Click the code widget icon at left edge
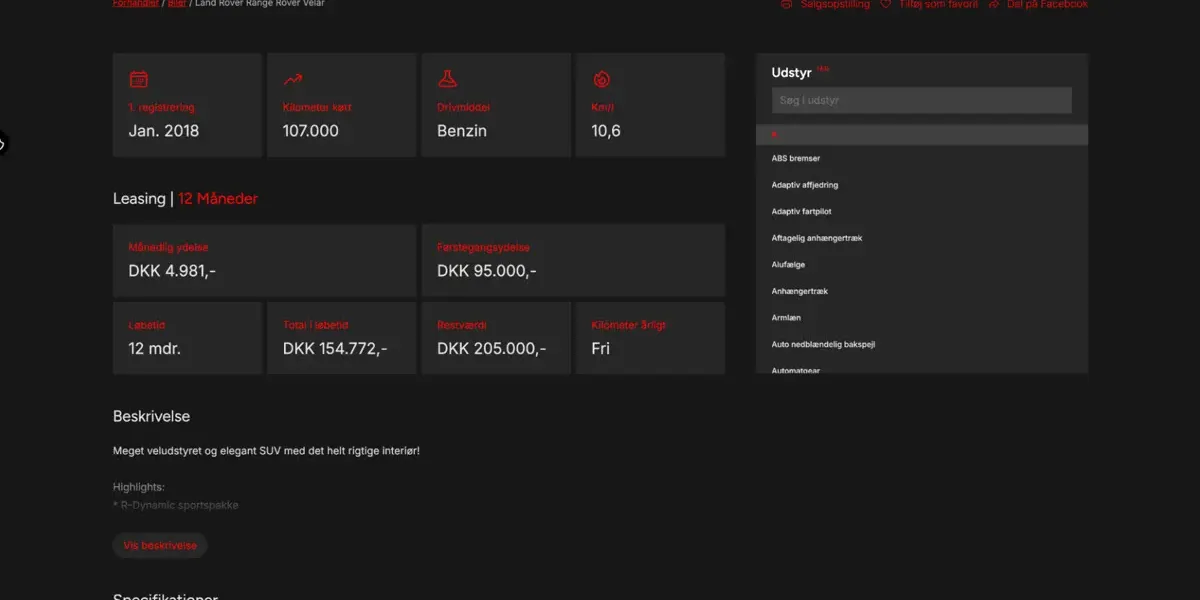 pos(2,144)
